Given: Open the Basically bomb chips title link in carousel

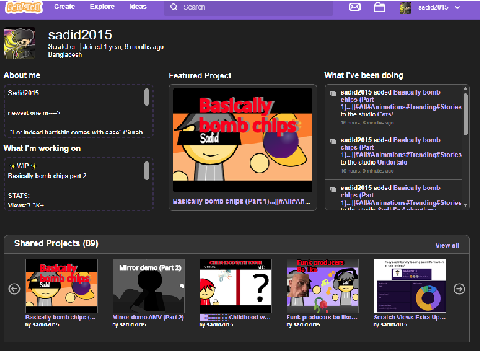Looking at the screenshot, I should (x=60, y=317).
